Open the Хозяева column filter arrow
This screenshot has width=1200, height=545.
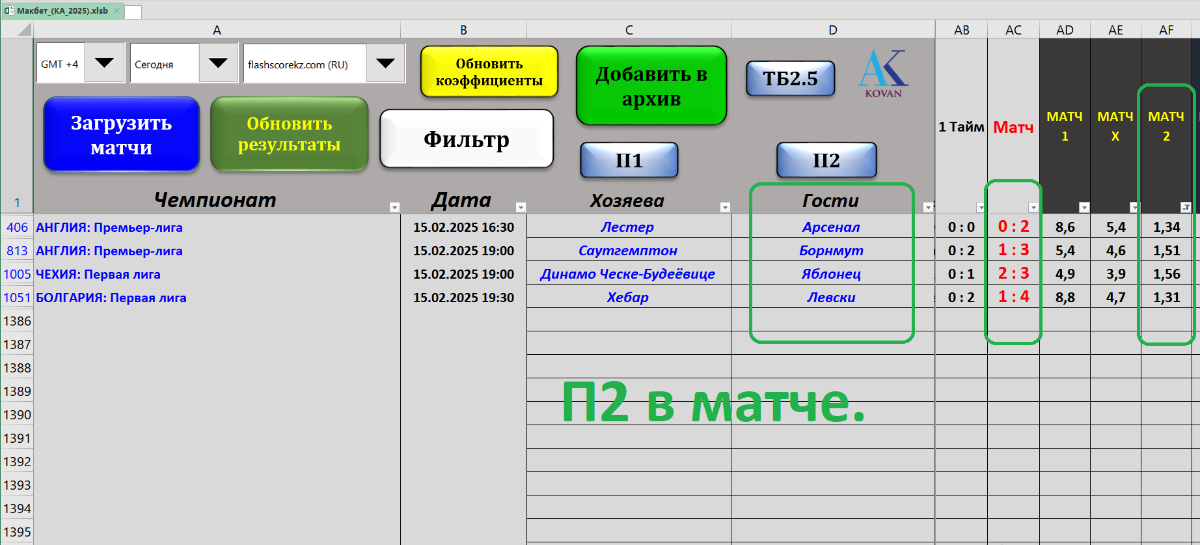coord(725,207)
